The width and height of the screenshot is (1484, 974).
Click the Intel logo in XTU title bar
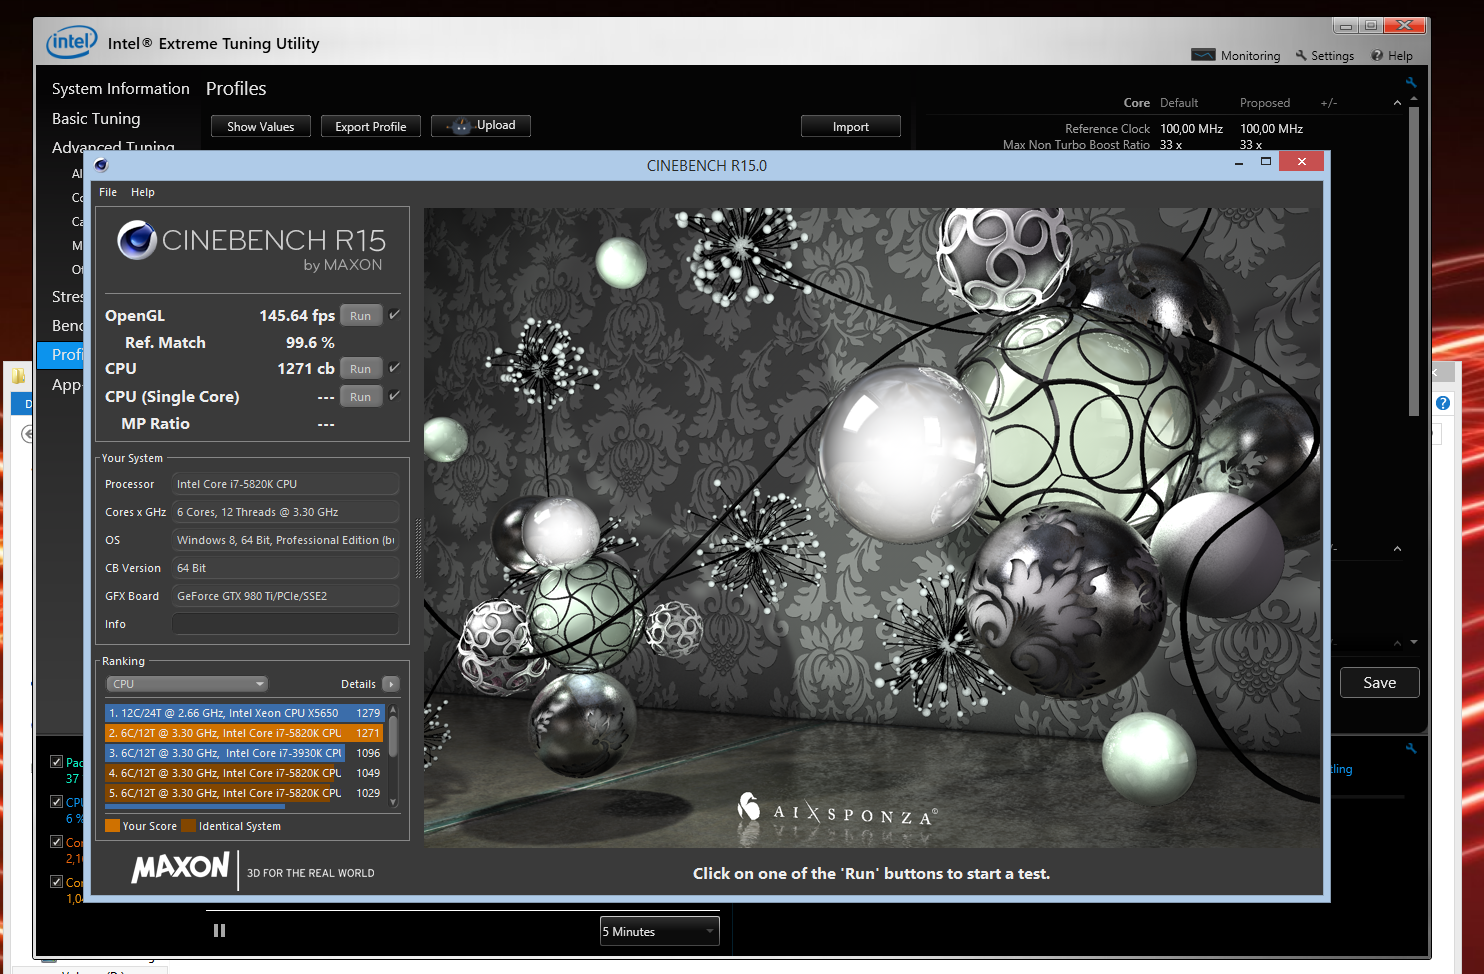click(72, 41)
